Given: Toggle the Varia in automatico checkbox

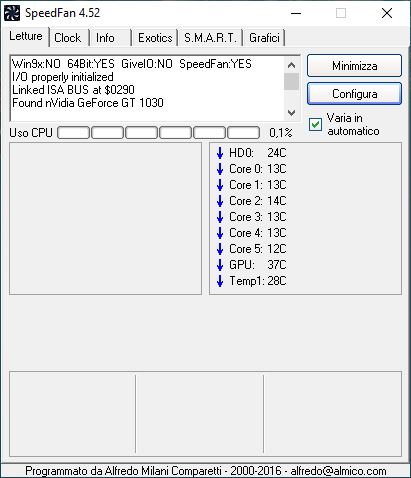Looking at the screenshot, I should pos(315,124).
